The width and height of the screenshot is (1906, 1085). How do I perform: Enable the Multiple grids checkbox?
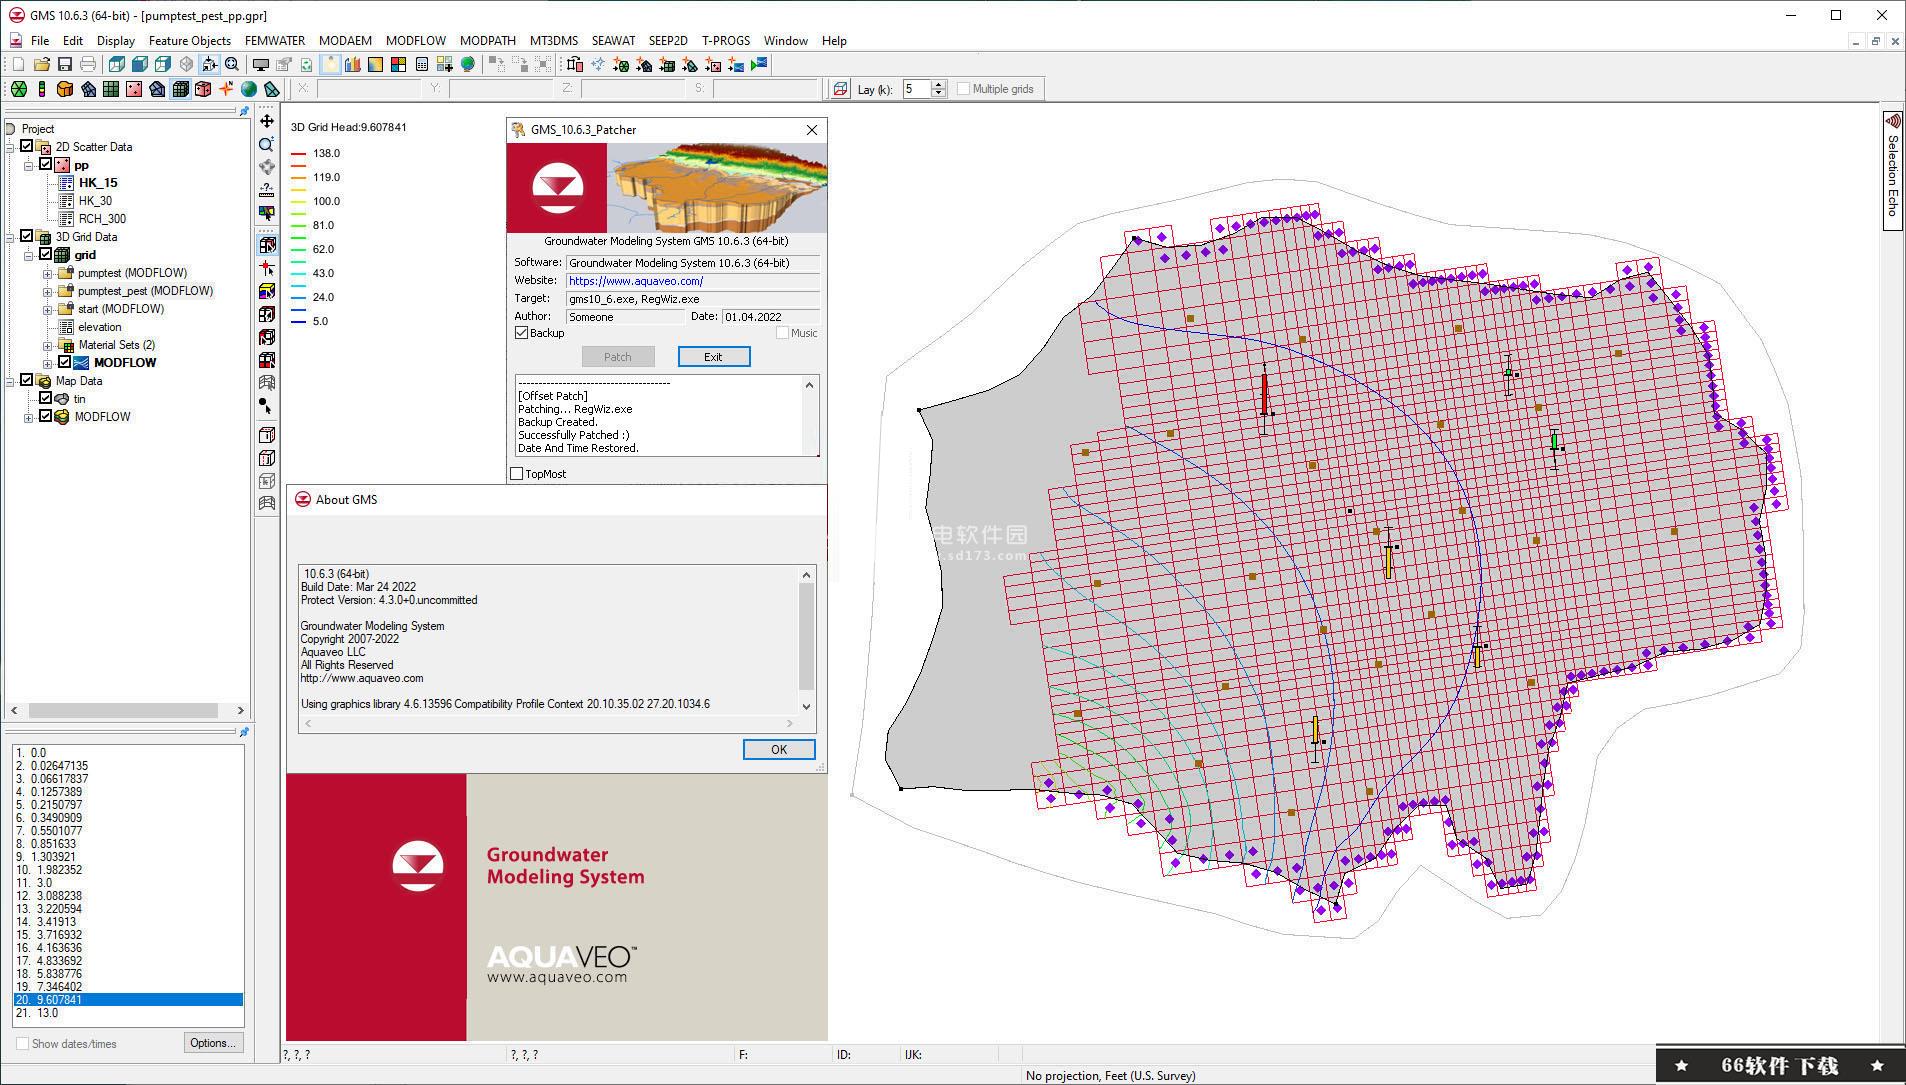click(964, 89)
